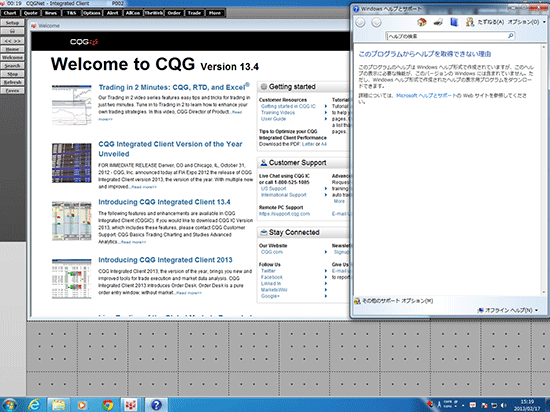Open the Quote toolbar button
The width and height of the screenshot is (550, 412).
(x=31, y=13)
